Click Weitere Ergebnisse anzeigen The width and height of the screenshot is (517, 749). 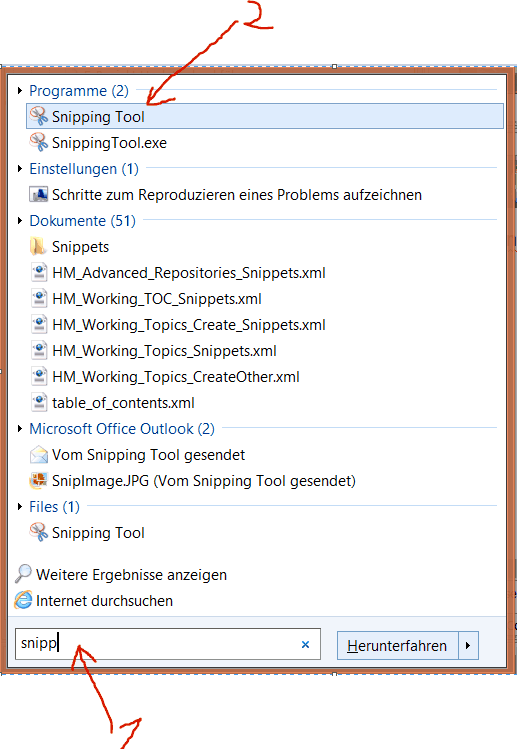(x=131, y=575)
